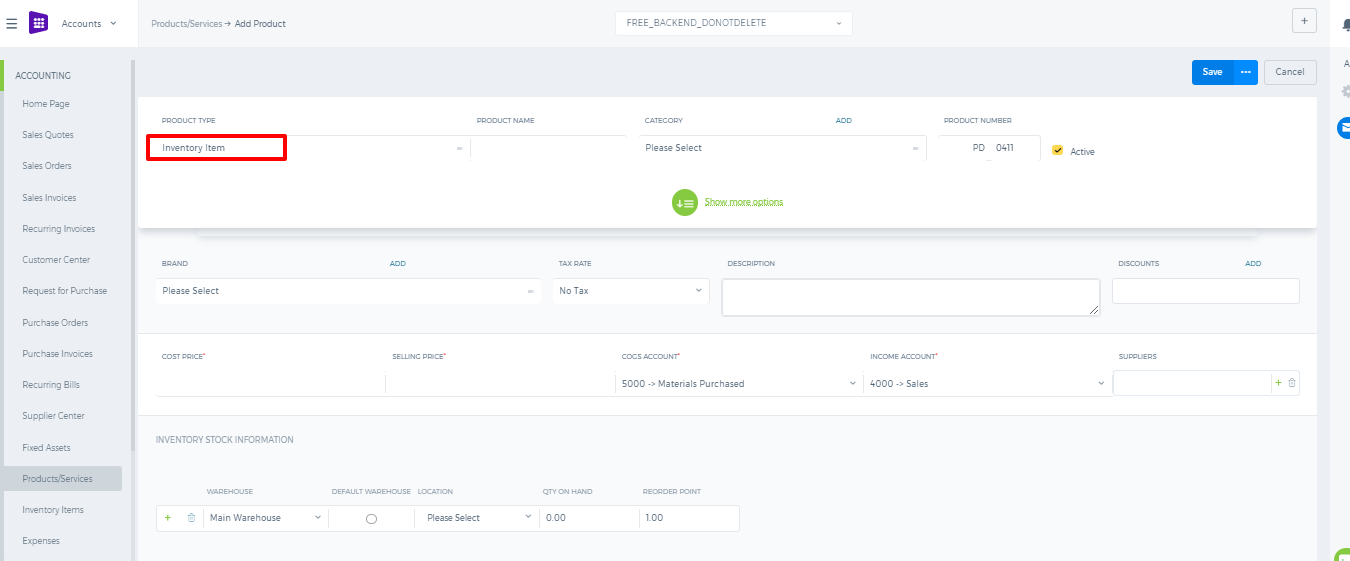
Task: Open the Save button's more options dropdown
Action: [1246, 72]
